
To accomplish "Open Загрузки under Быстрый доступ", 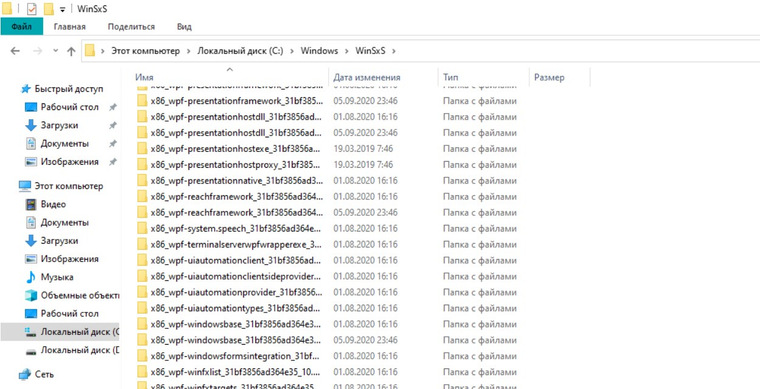I will pyautogui.click(x=59, y=125).
